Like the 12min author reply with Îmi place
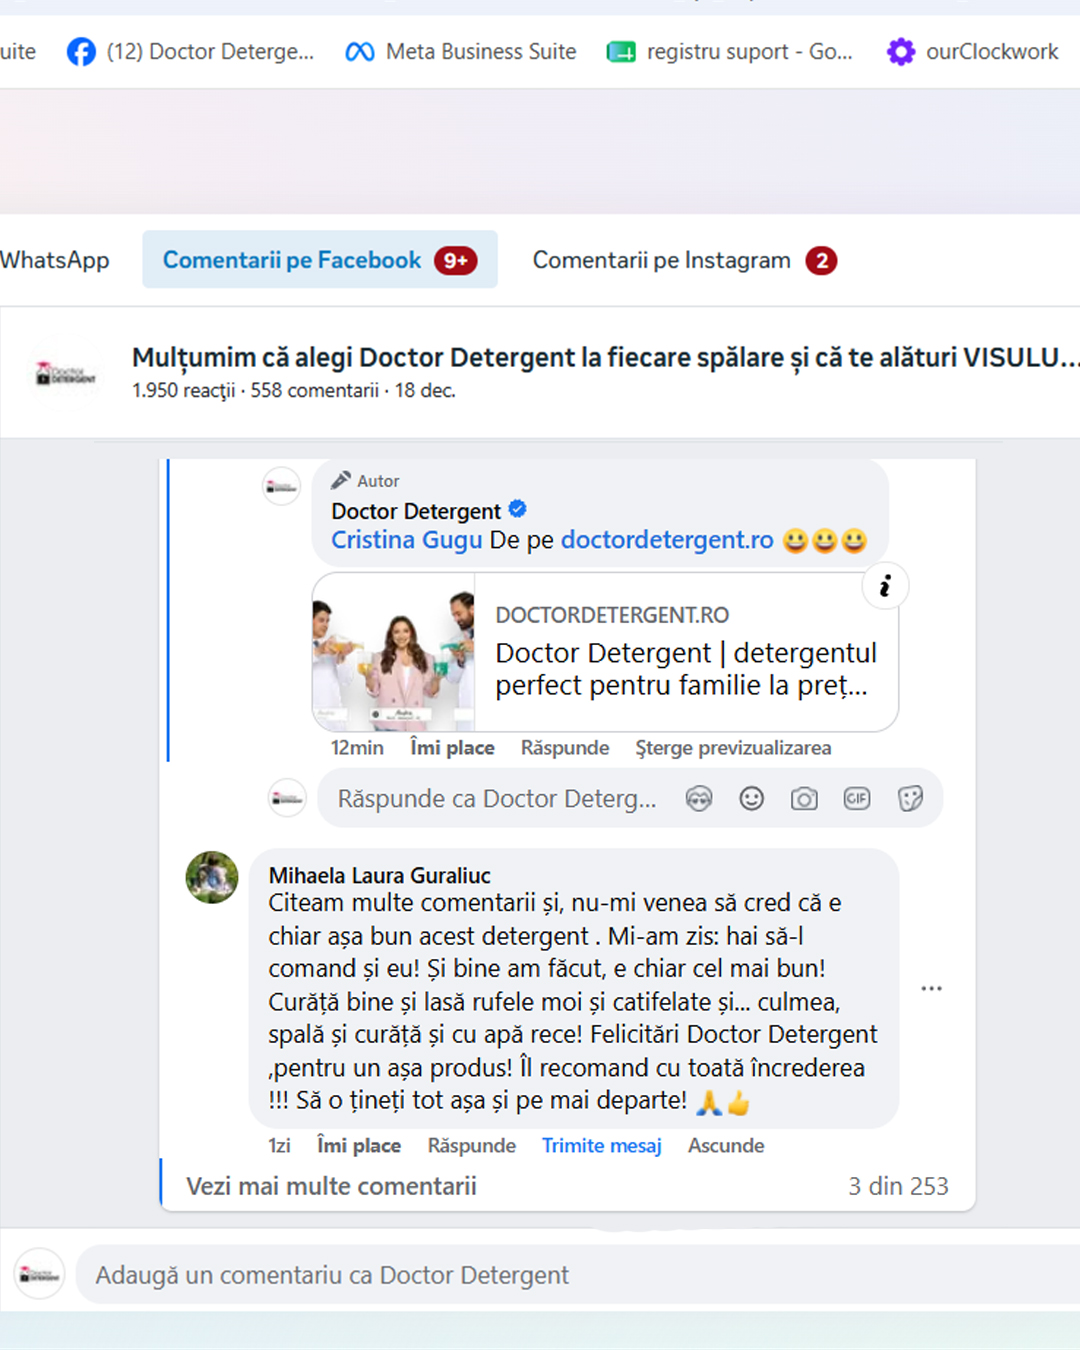Viewport: 1080px width, 1350px height. click(x=452, y=748)
